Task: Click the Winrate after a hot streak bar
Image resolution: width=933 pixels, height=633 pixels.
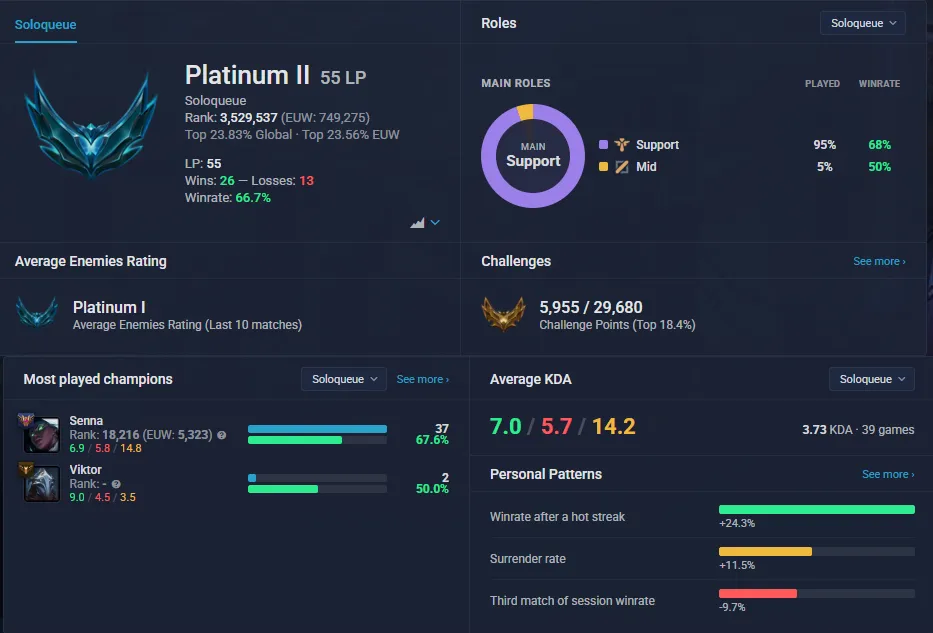Action: [816, 509]
